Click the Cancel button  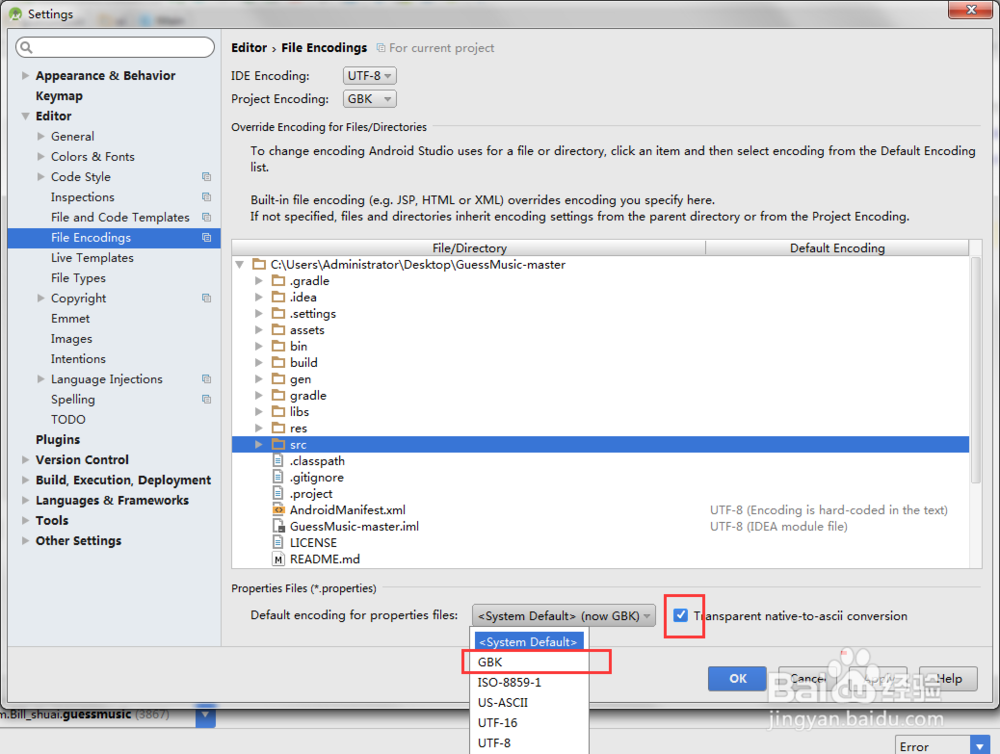click(x=808, y=679)
